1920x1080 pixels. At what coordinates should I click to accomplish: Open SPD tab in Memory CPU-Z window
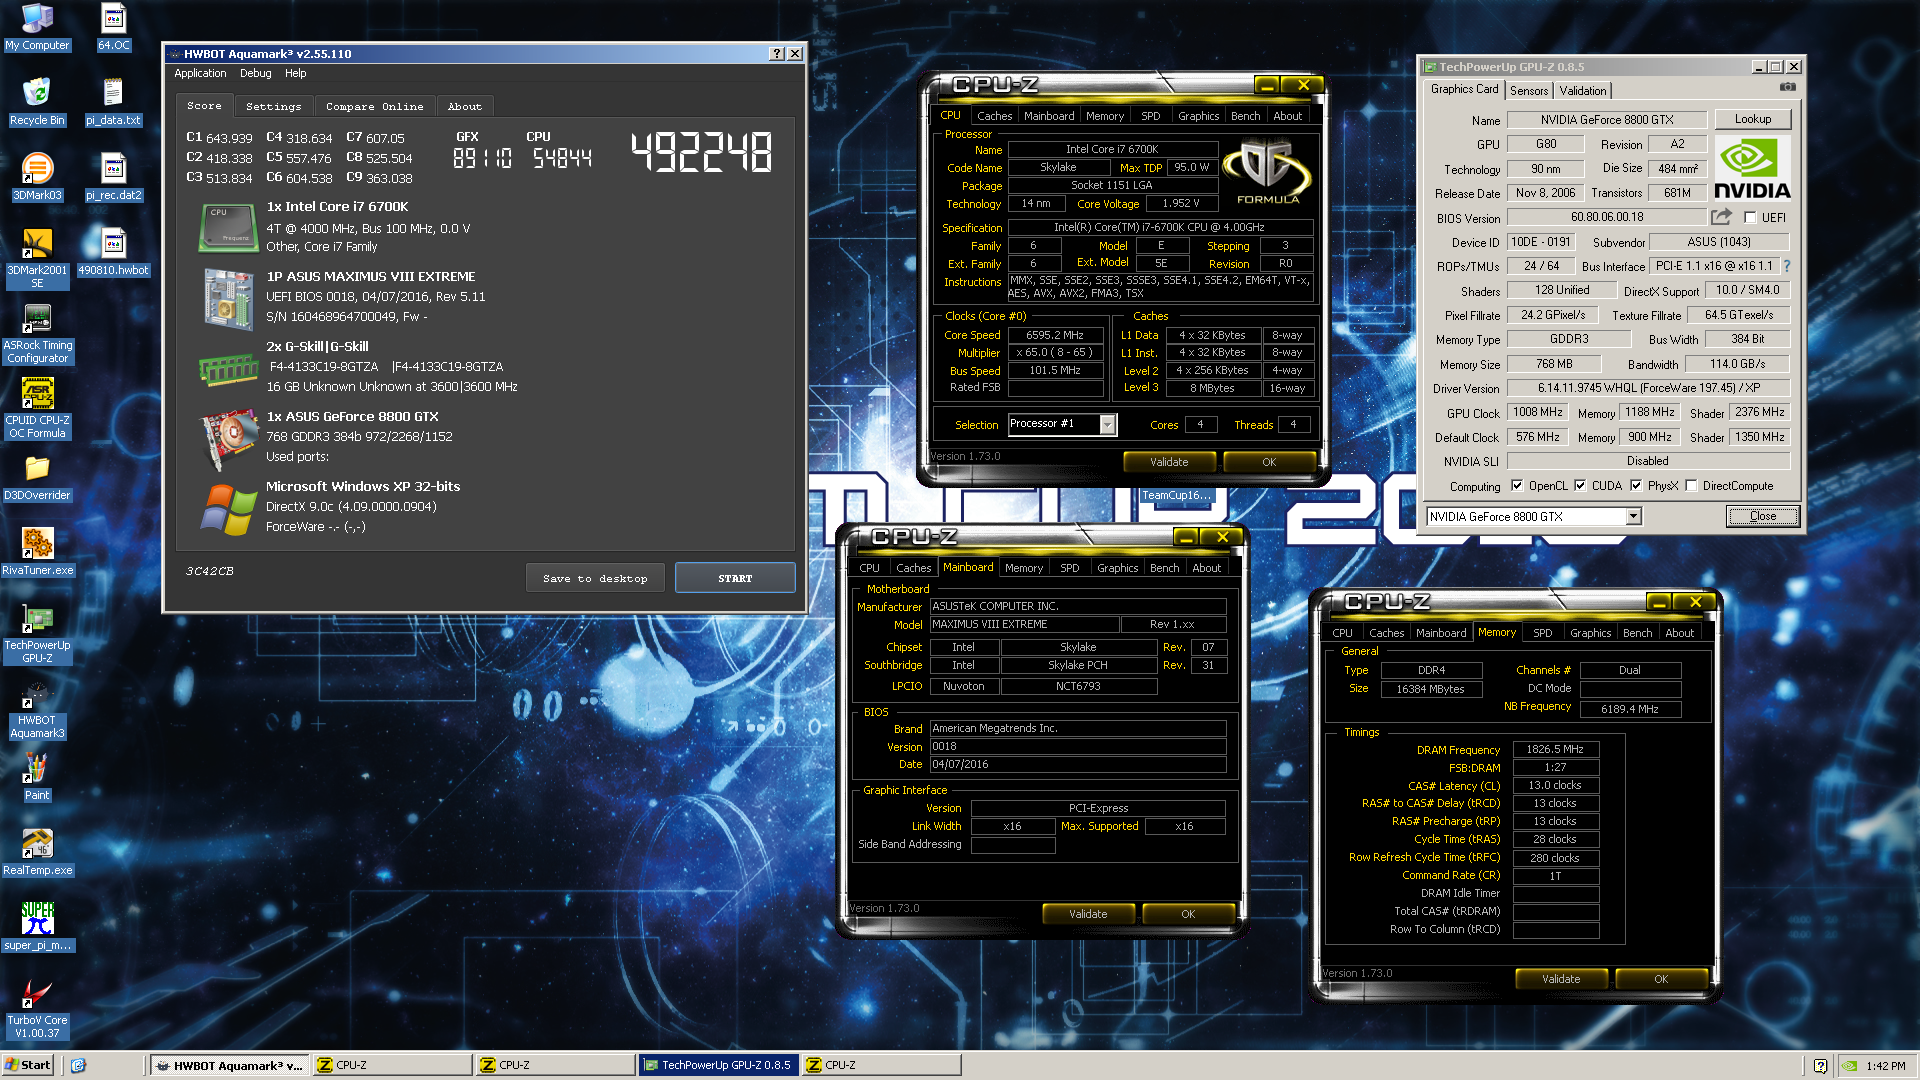click(1543, 633)
